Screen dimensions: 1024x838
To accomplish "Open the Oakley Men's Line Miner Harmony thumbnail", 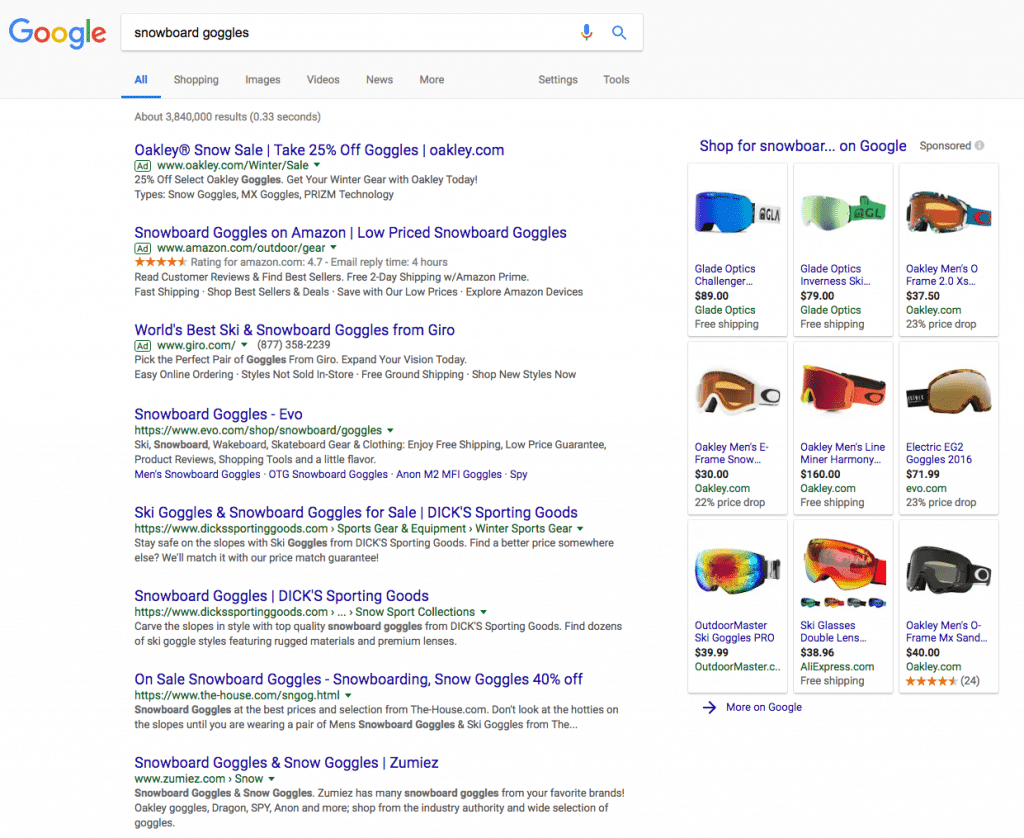I will click(843, 389).
